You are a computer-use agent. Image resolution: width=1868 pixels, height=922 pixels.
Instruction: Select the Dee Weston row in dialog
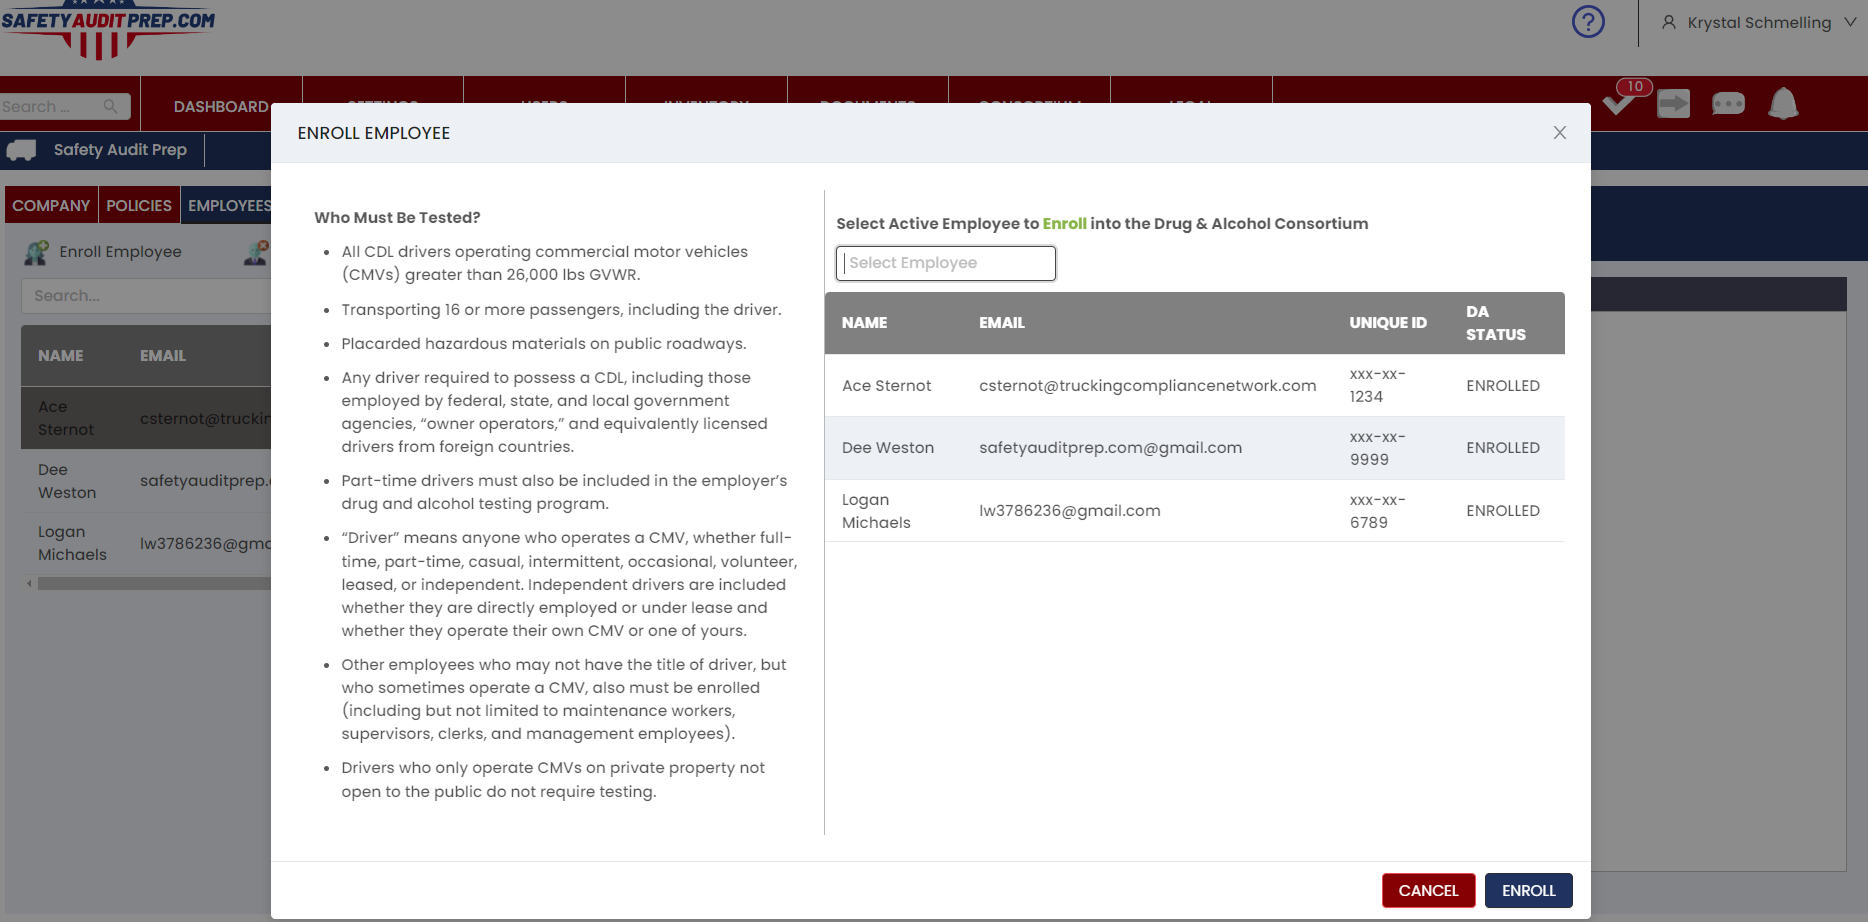(x=1194, y=448)
